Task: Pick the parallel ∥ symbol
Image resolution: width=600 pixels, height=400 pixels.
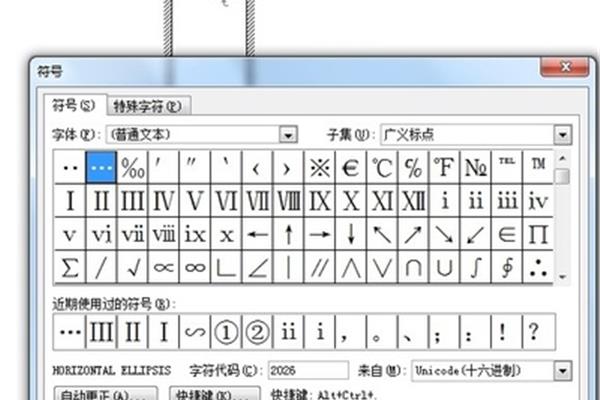Action: [x=320, y=267]
